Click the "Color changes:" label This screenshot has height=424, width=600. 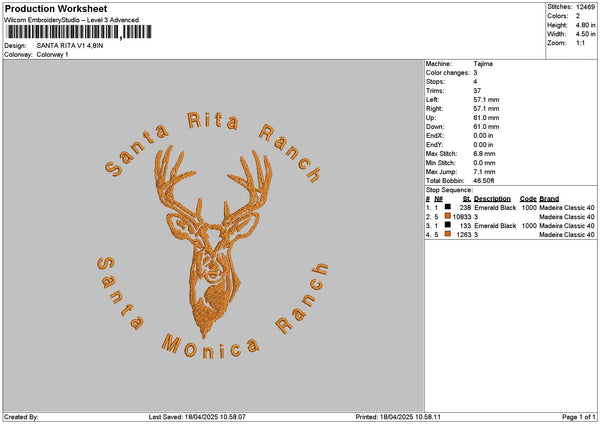[x=448, y=73]
